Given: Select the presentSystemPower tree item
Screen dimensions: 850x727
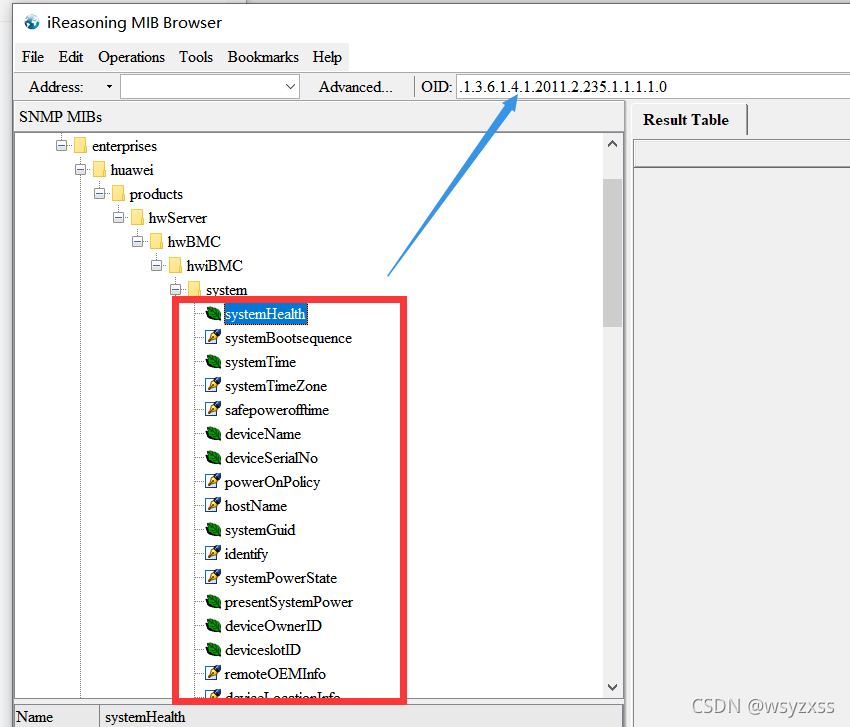Looking at the screenshot, I should click(x=288, y=602).
